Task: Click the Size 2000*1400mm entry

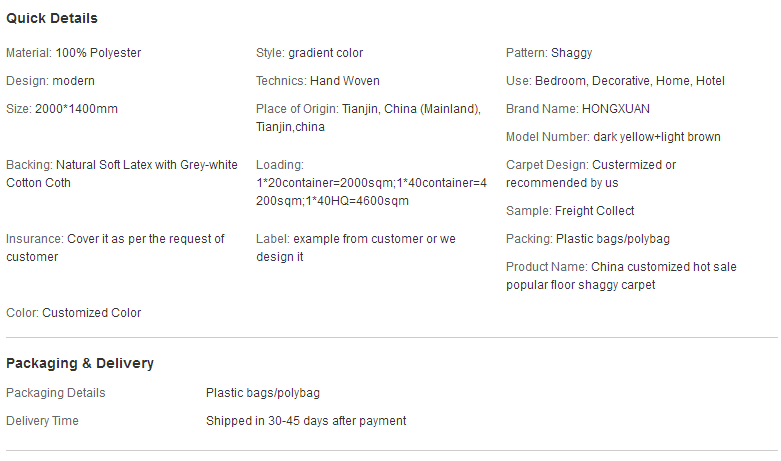Action: (x=62, y=109)
